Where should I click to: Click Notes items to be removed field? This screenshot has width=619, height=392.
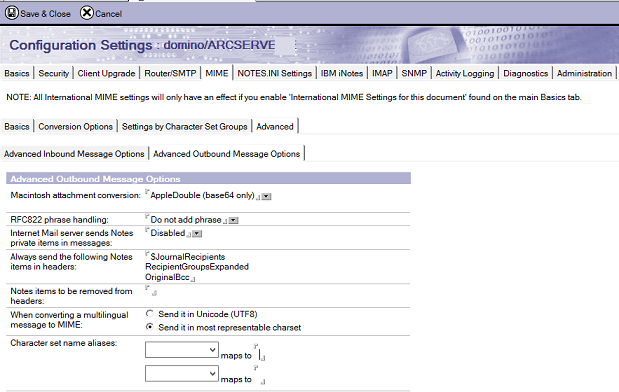coord(151,291)
